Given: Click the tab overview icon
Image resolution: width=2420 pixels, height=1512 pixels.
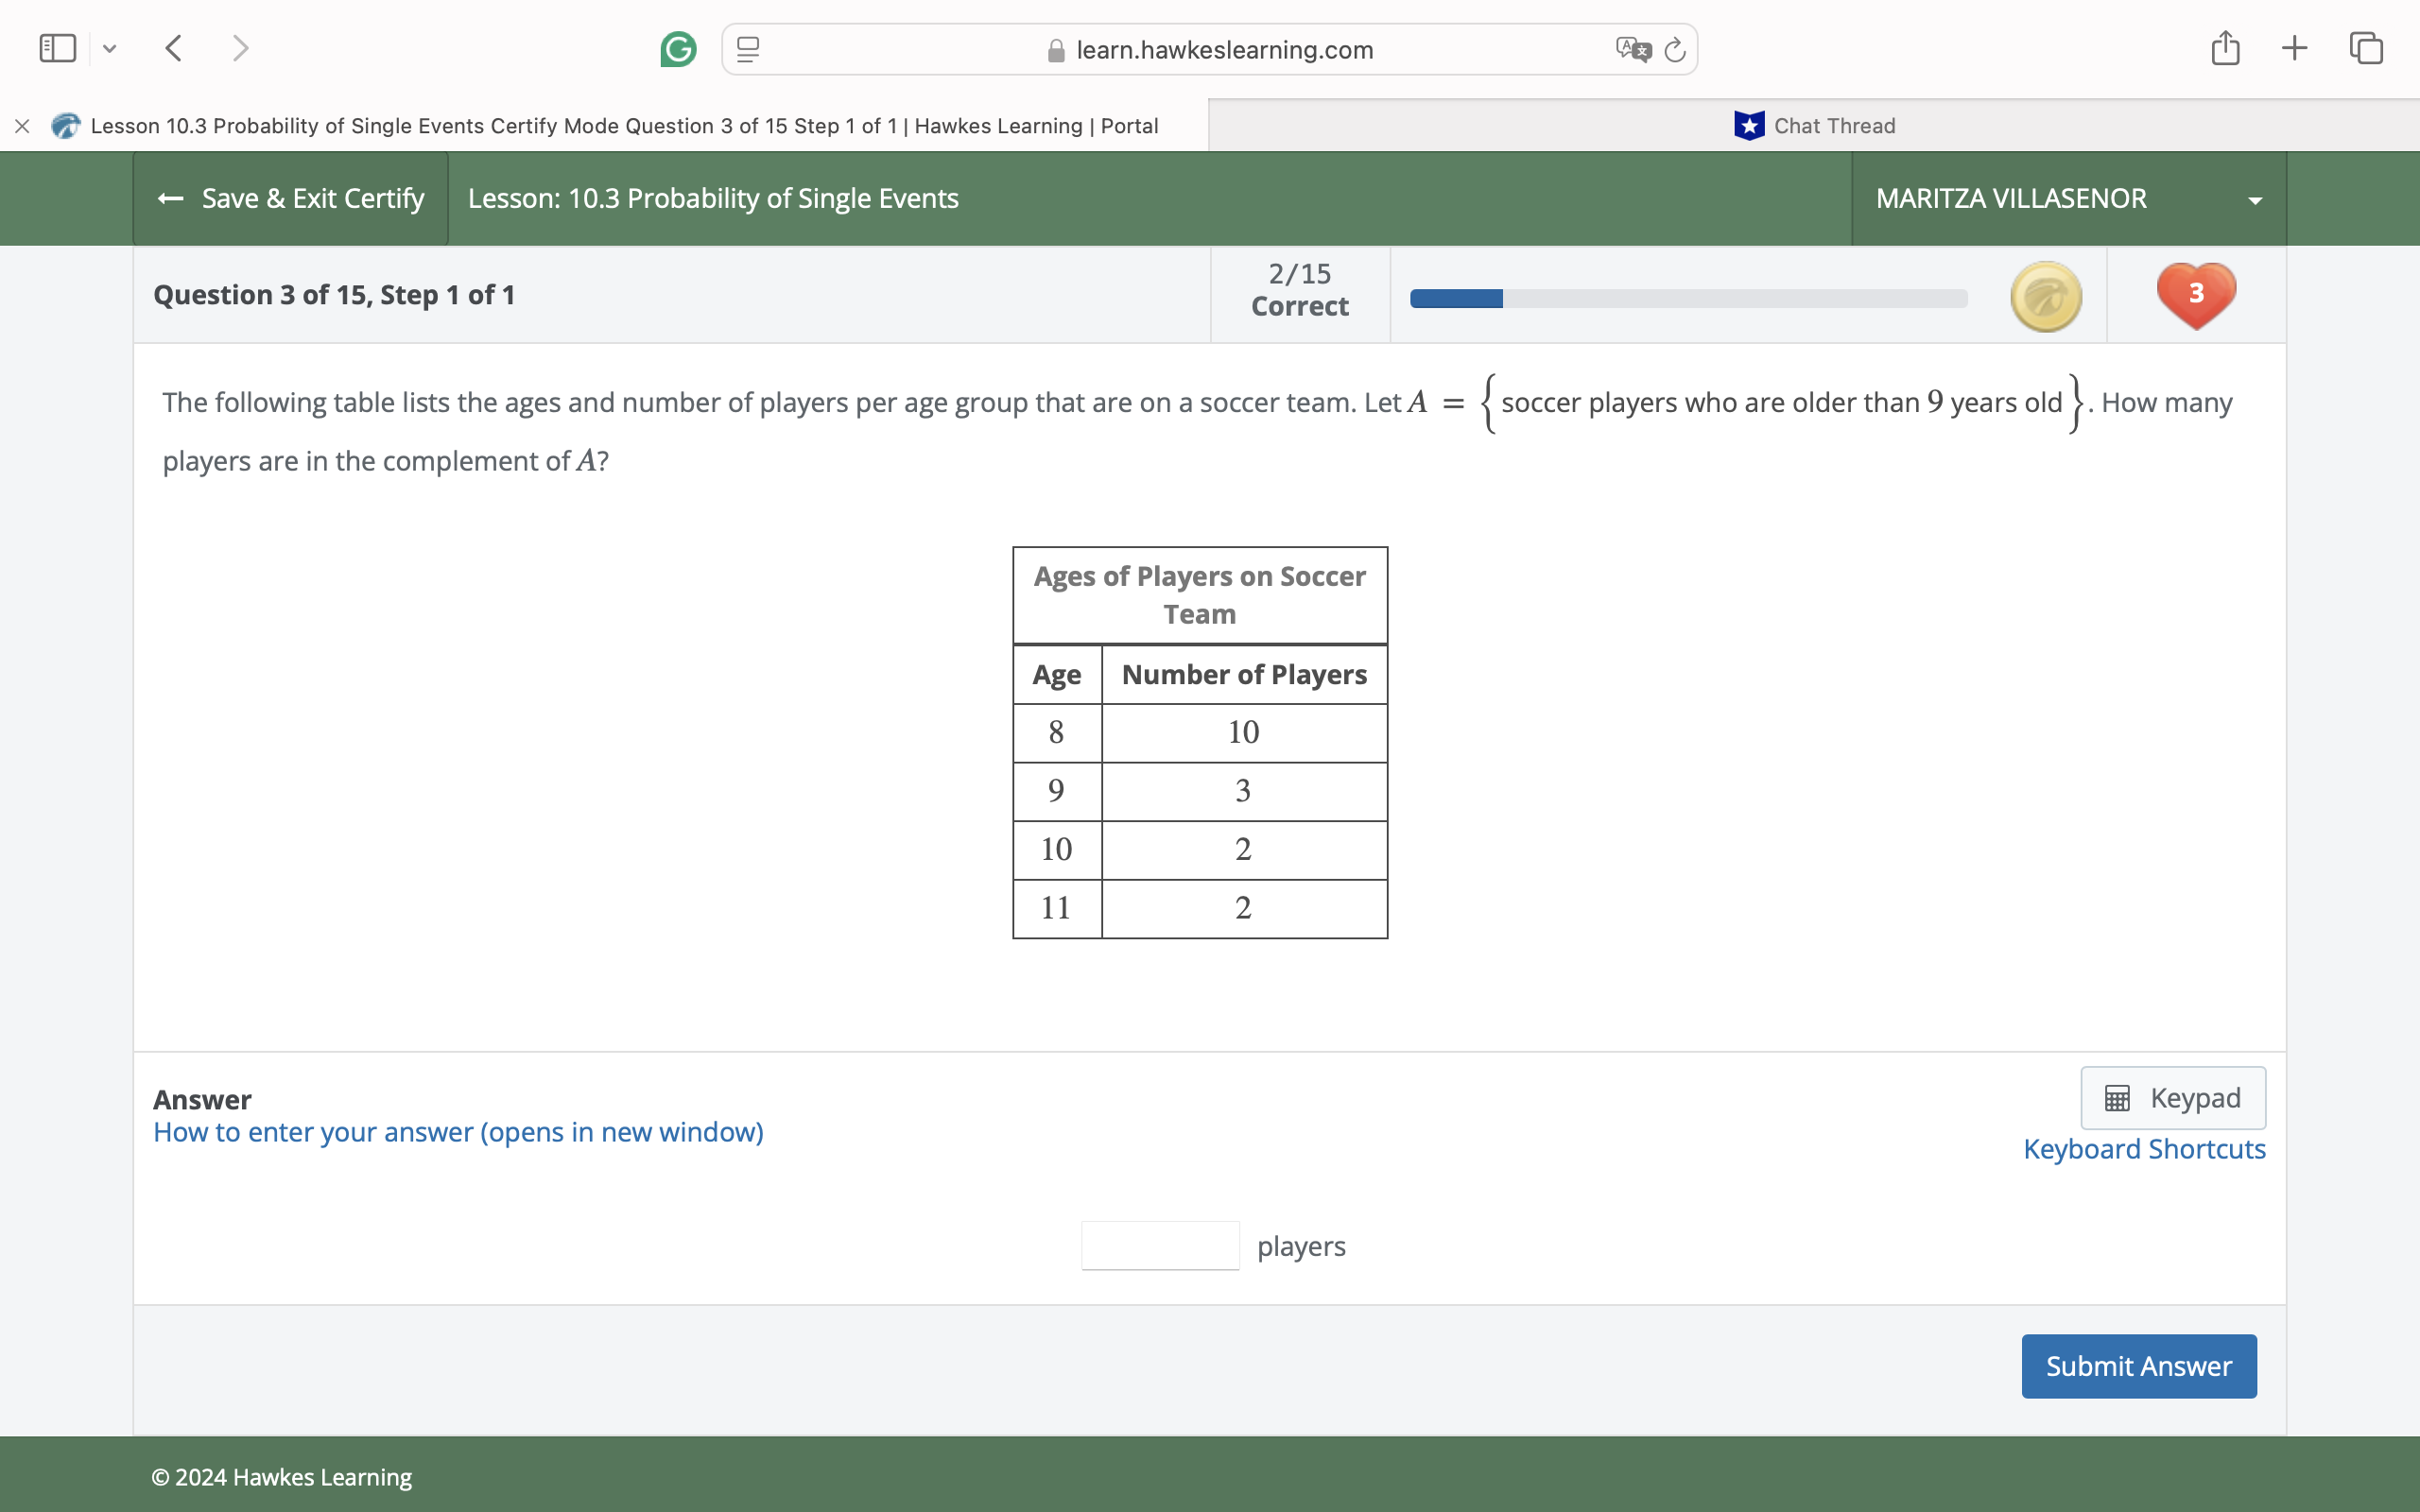Looking at the screenshot, I should coord(2365,47).
